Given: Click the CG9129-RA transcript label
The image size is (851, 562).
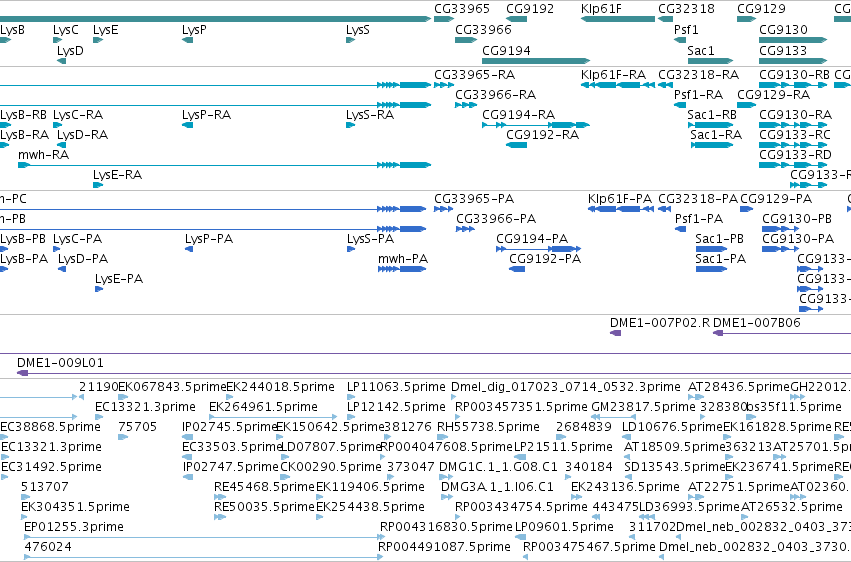Looking at the screenshot, I should (x=773, y=95).
